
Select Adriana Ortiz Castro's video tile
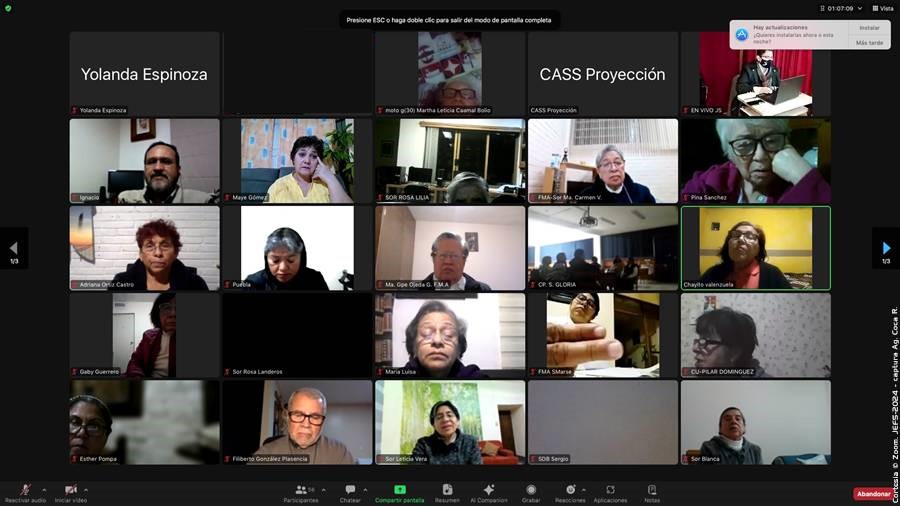[x=144, y=248]
